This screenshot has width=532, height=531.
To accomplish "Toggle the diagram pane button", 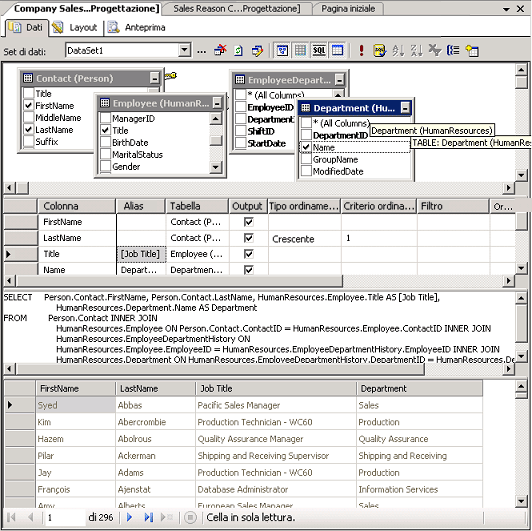I will click(x=283, y=51).
